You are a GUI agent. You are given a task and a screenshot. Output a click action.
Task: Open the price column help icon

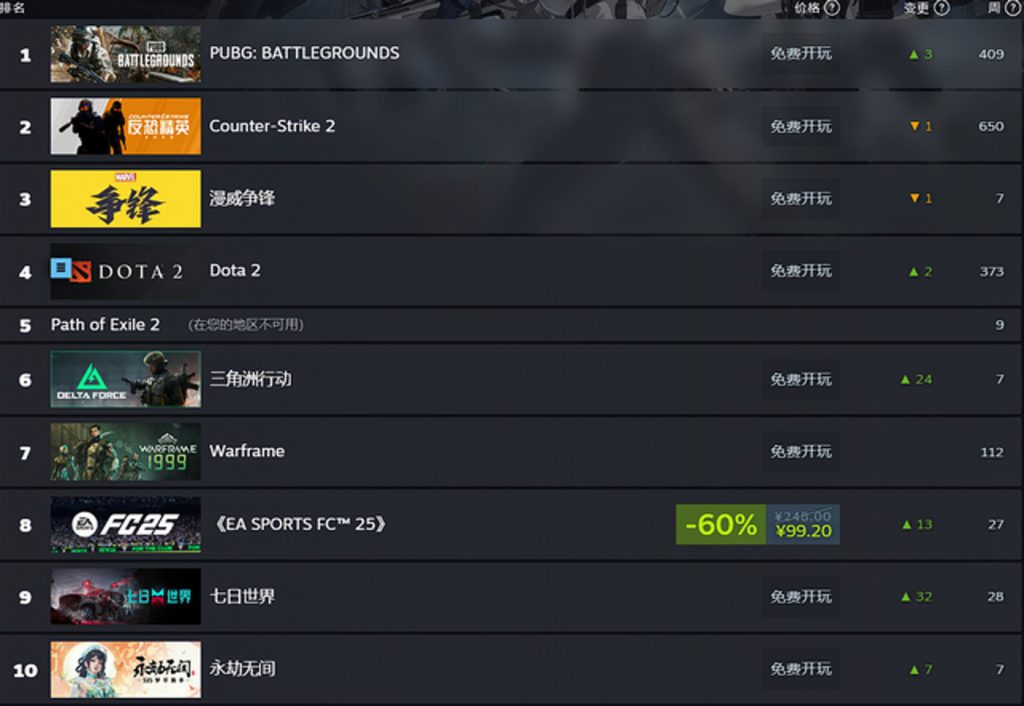[831, 8]
